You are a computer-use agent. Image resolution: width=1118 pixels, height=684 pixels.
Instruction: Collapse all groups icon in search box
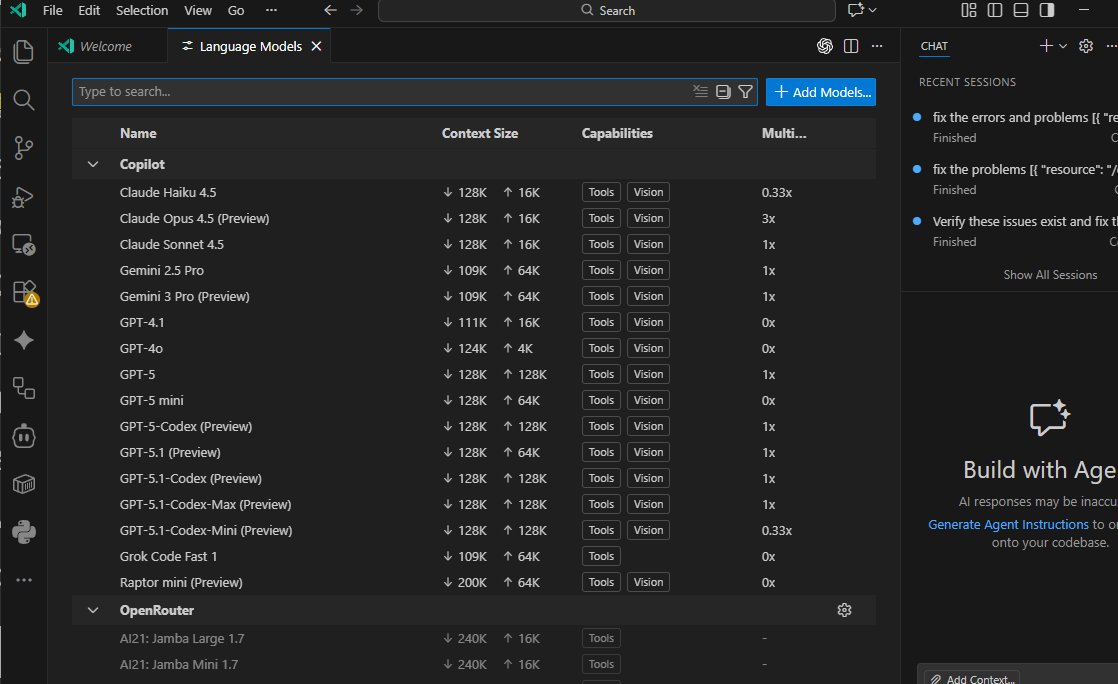point(723,91)
